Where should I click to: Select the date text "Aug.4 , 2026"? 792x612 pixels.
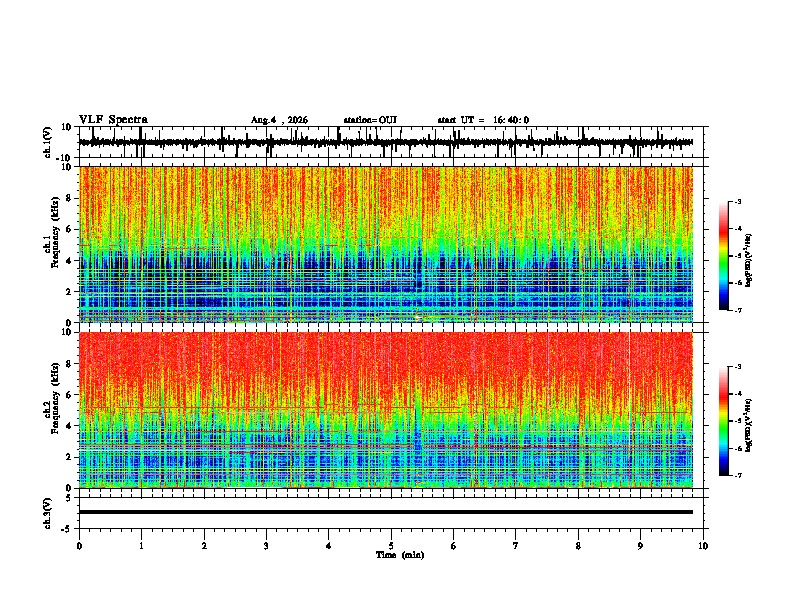(x=279, y=120)
